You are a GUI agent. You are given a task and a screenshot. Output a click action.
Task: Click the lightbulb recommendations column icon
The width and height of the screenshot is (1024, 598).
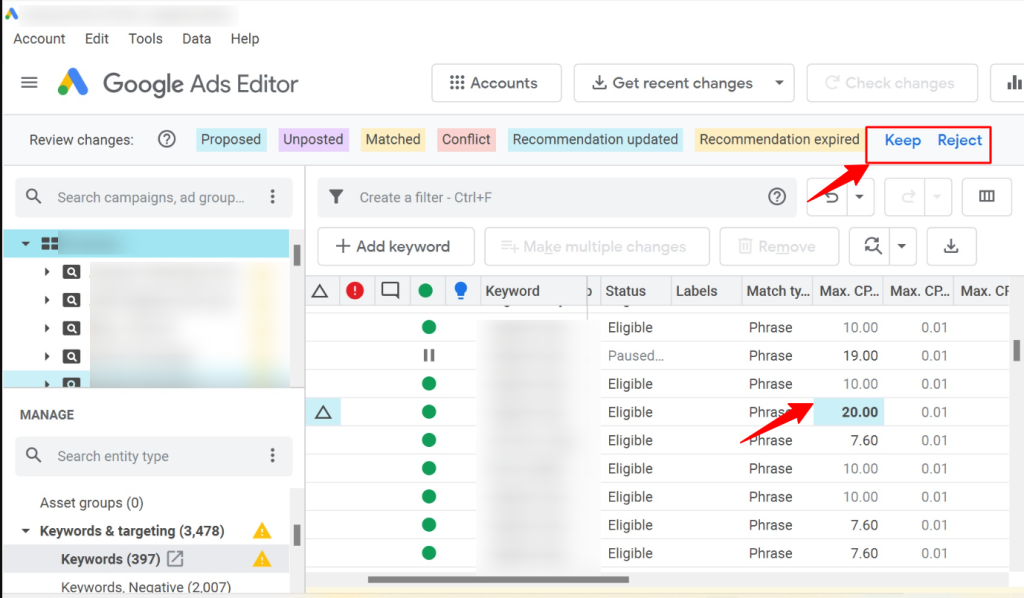pyautogui.click(x=460, y=291)
